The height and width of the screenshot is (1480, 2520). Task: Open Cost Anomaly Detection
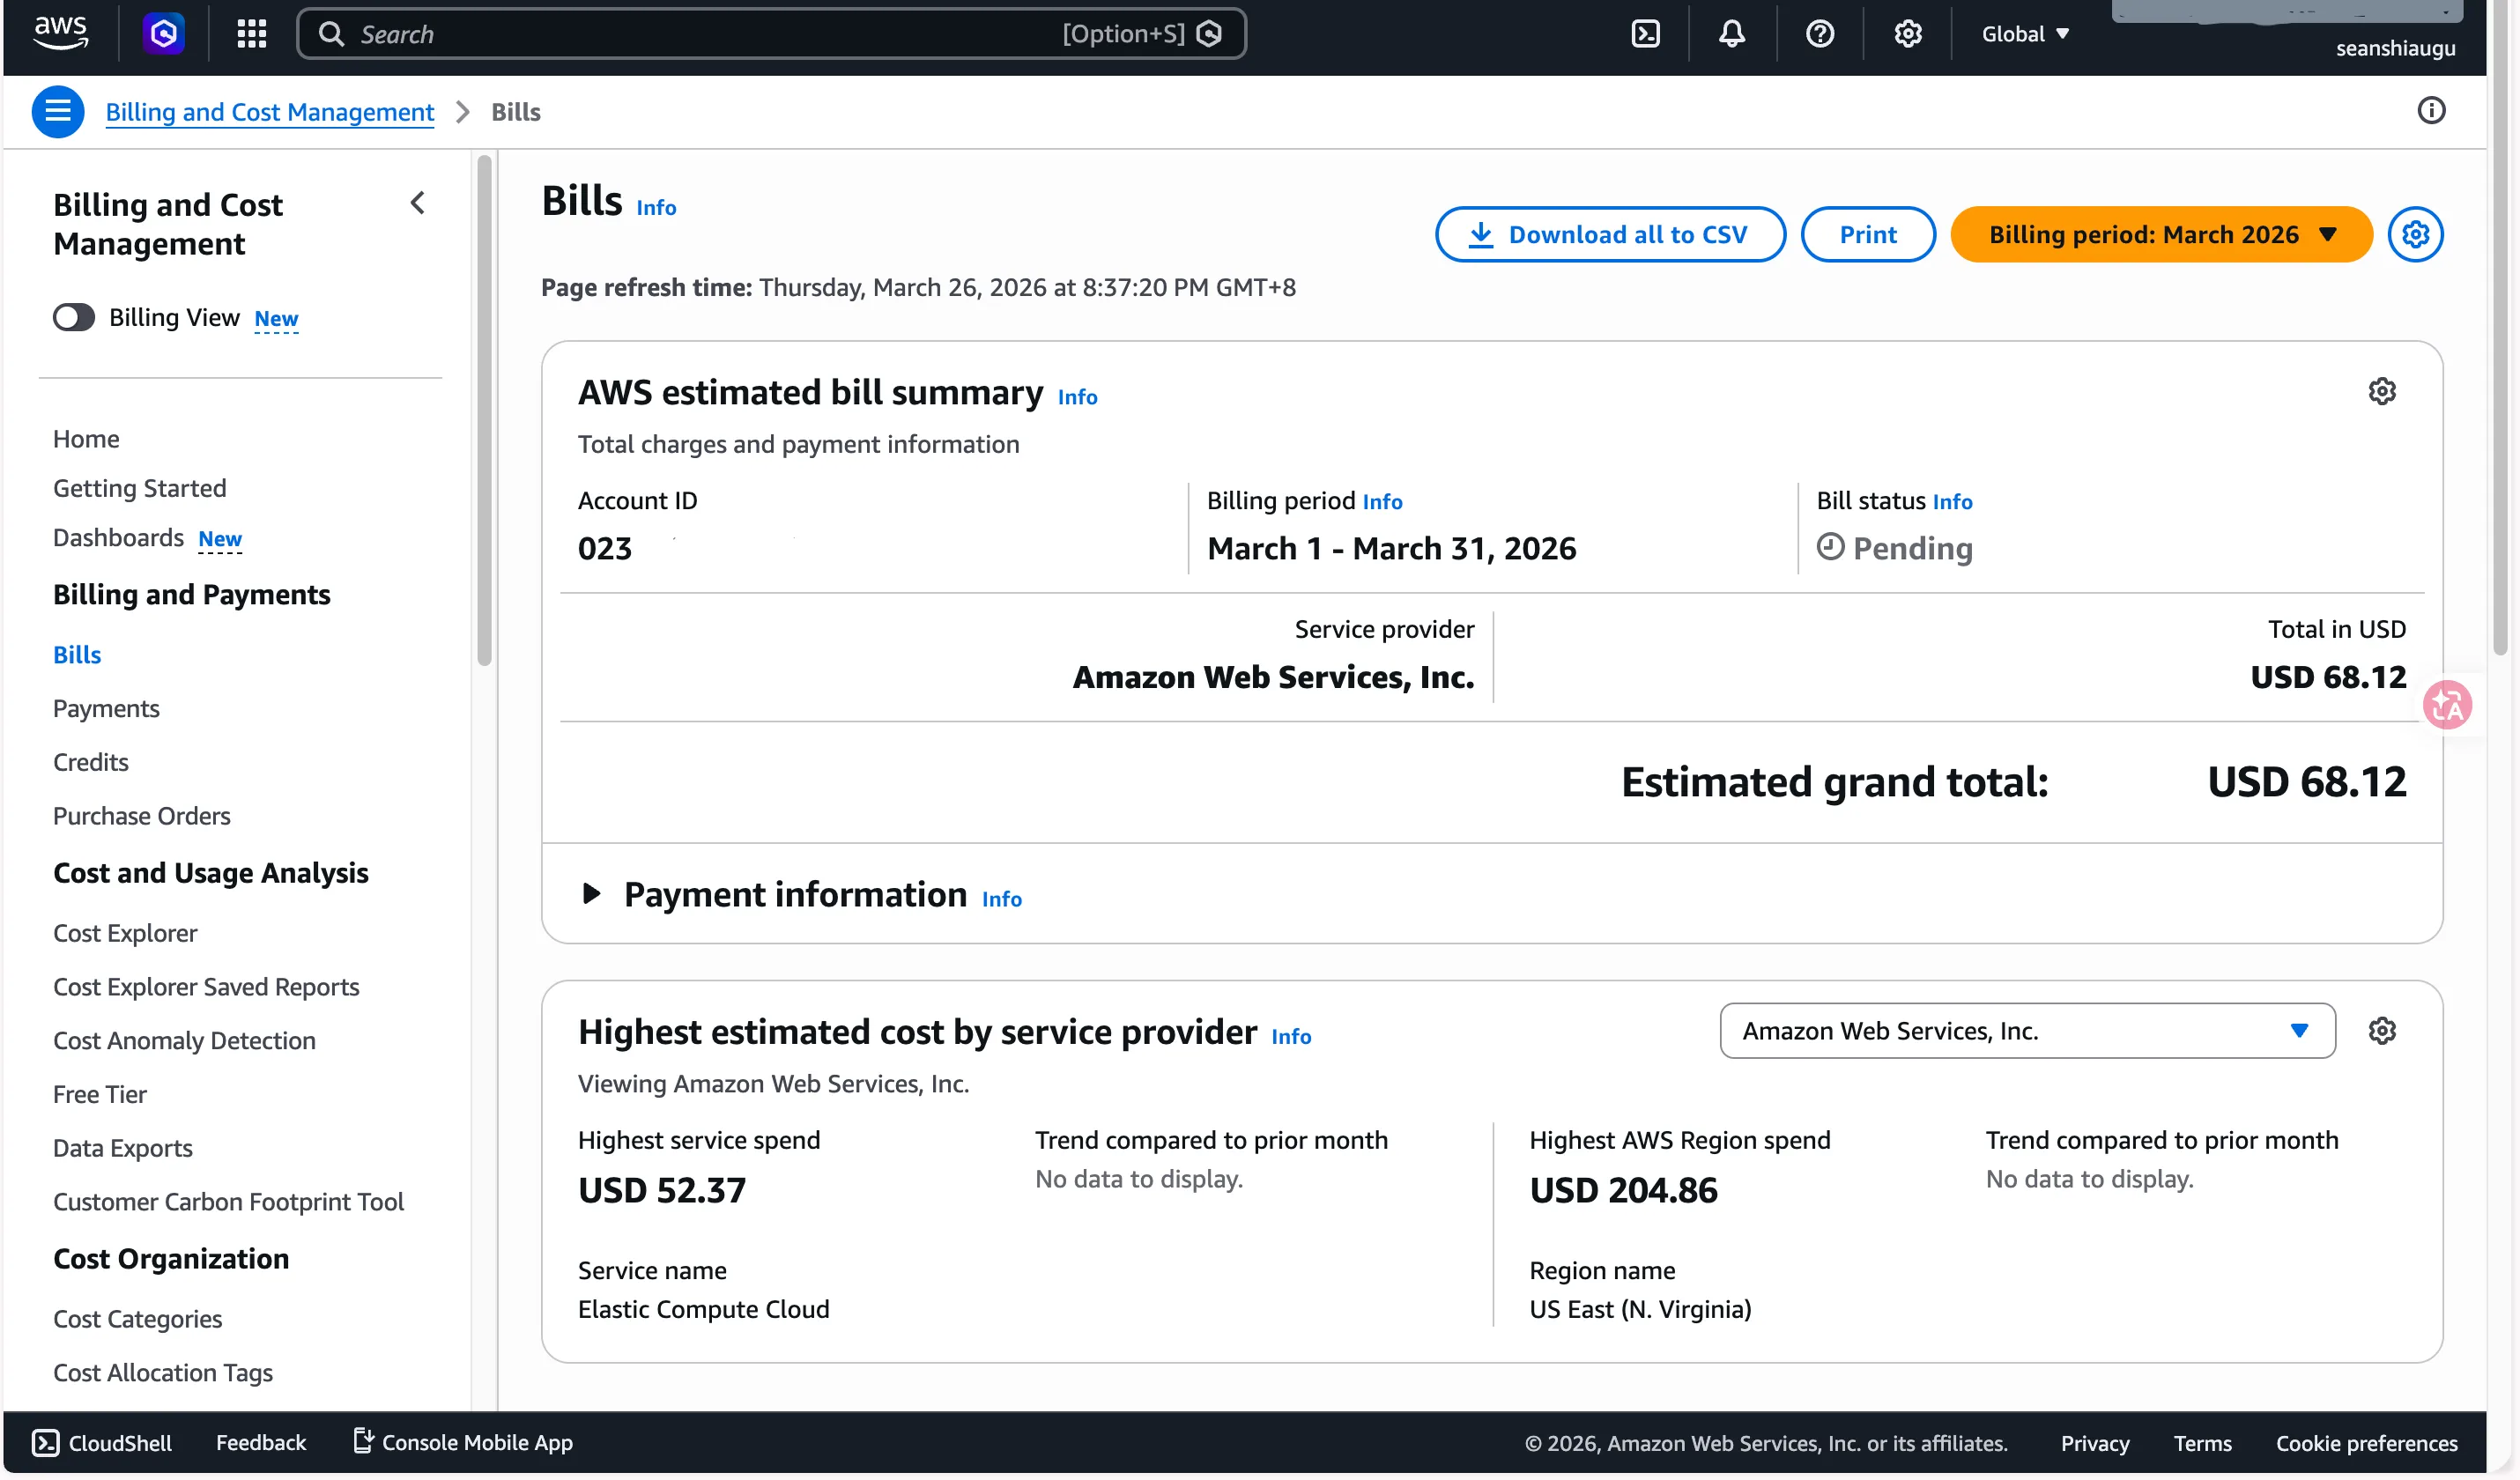(184, 1041)
